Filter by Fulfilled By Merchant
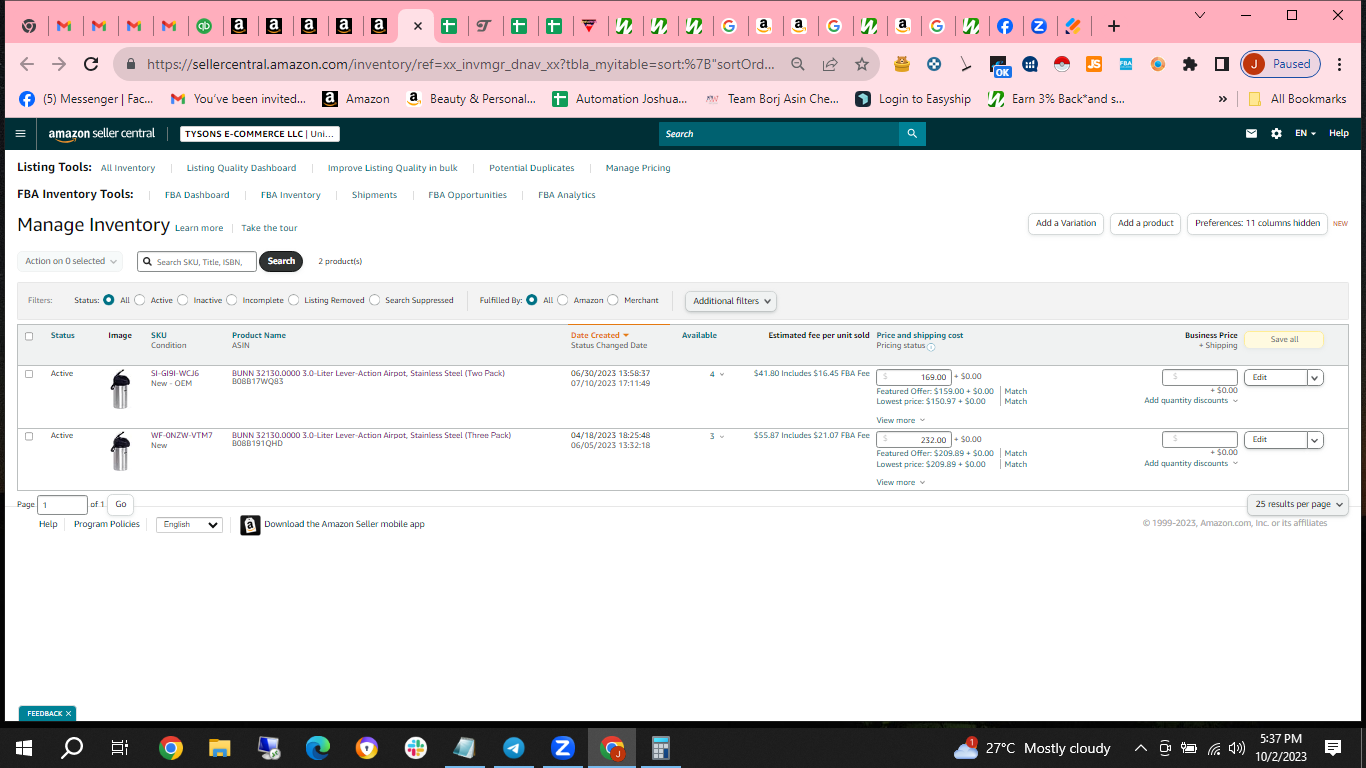 point(613,300)
